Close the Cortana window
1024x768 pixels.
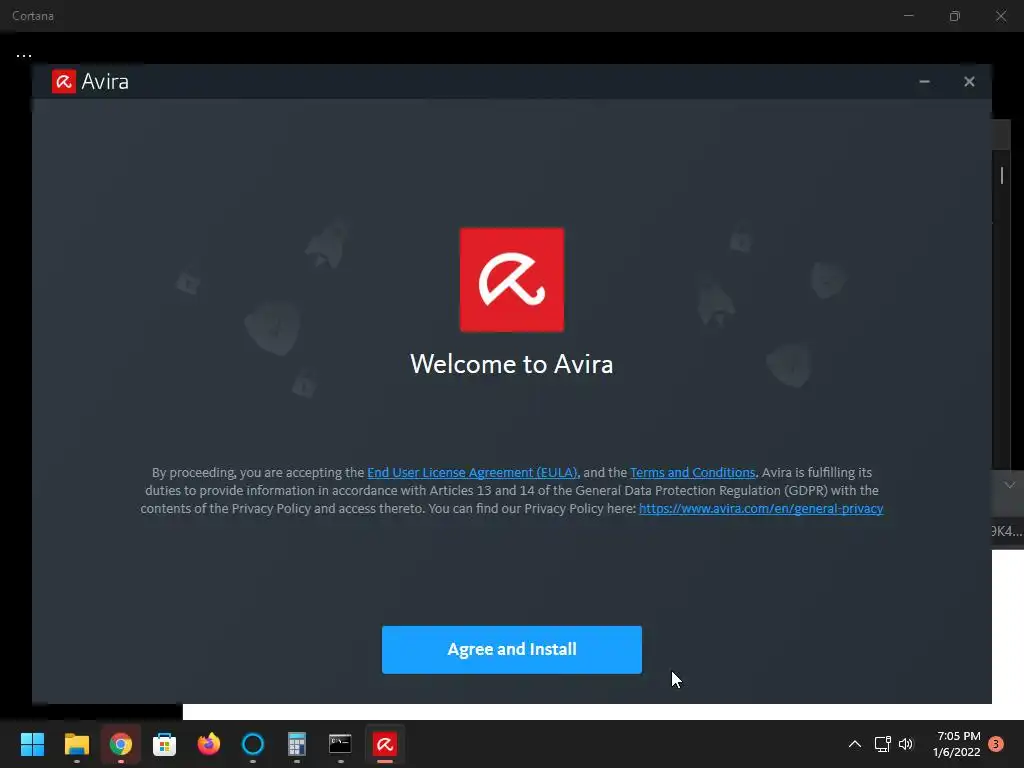pos(1000,16)
